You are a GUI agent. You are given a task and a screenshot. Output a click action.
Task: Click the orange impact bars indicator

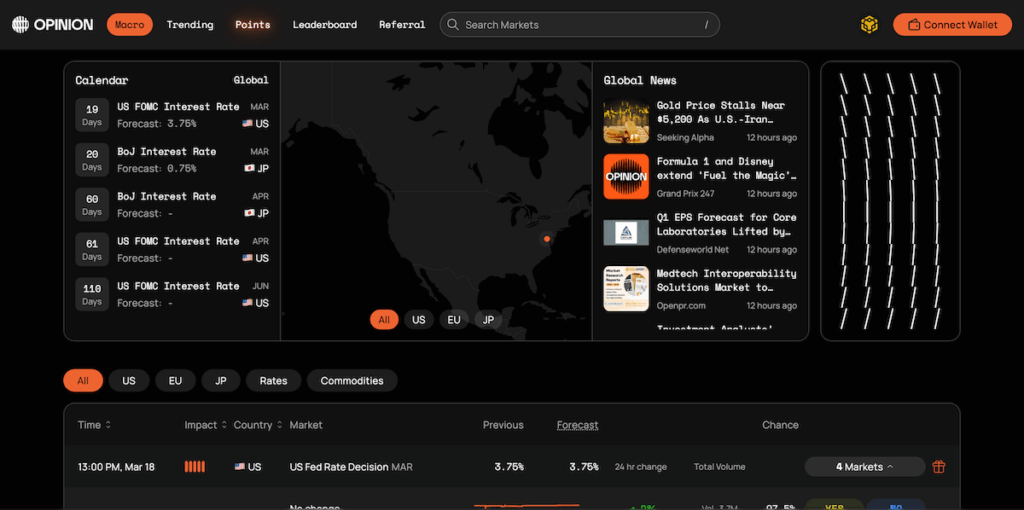click(x=195, y=467)
